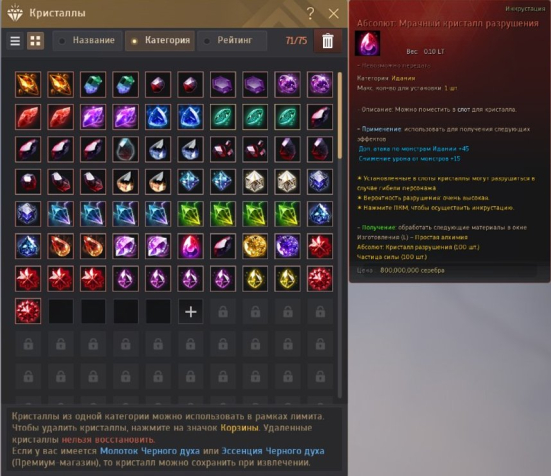551x476 pixels.
Task: Sort crystals by Рейтинг
Action: coord(232,40)
